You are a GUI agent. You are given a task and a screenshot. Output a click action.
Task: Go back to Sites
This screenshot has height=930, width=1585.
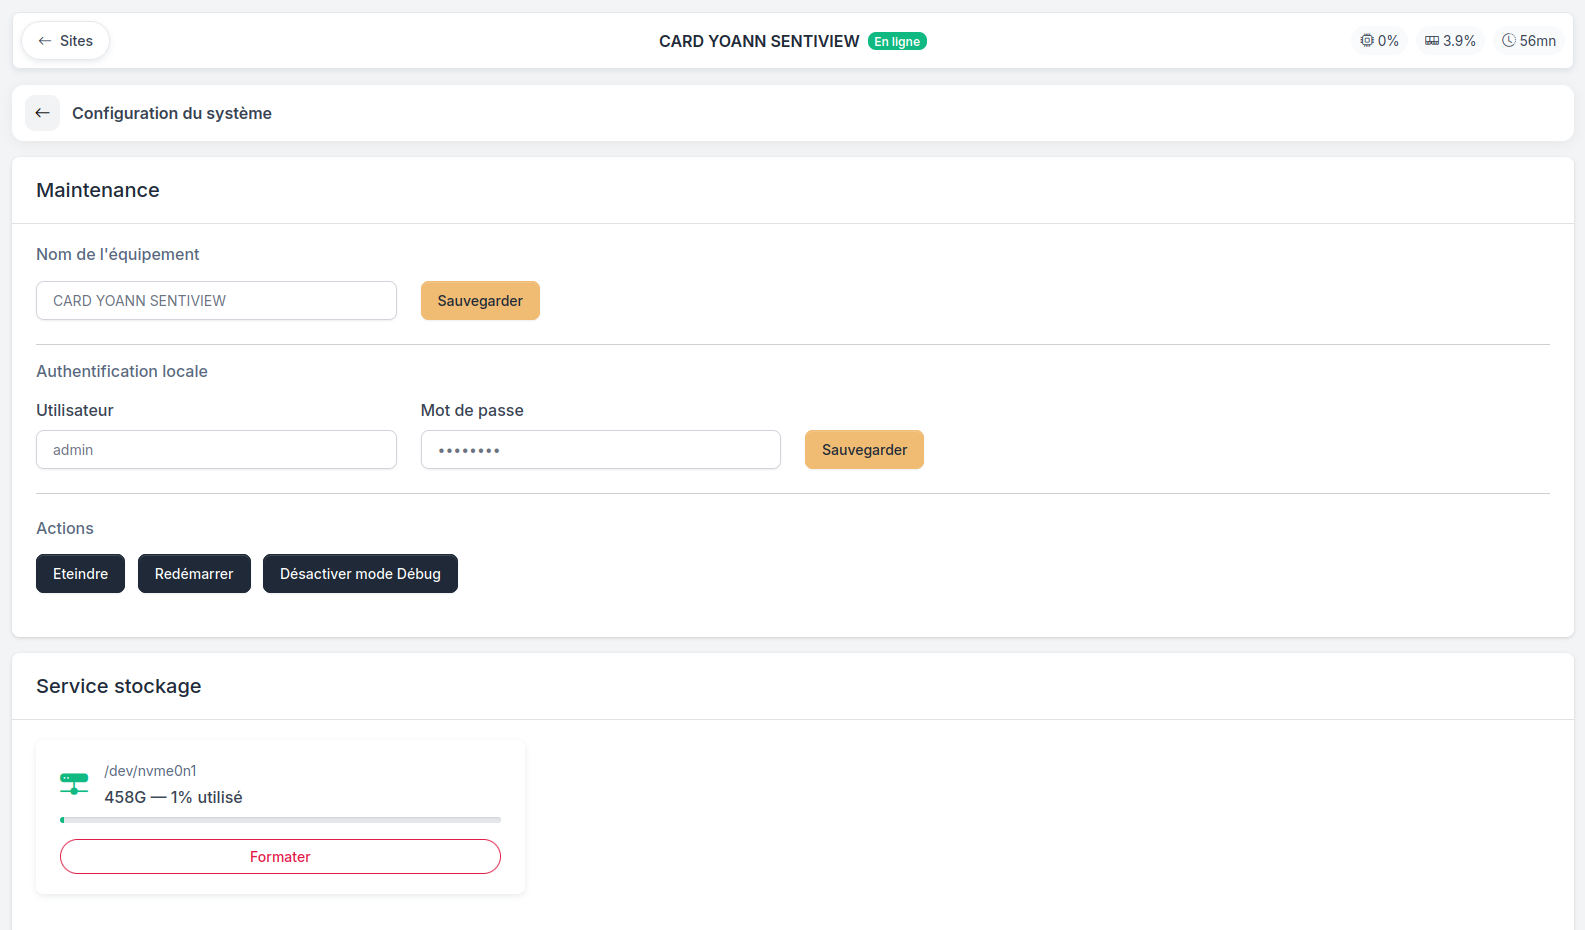coord(65,41)
